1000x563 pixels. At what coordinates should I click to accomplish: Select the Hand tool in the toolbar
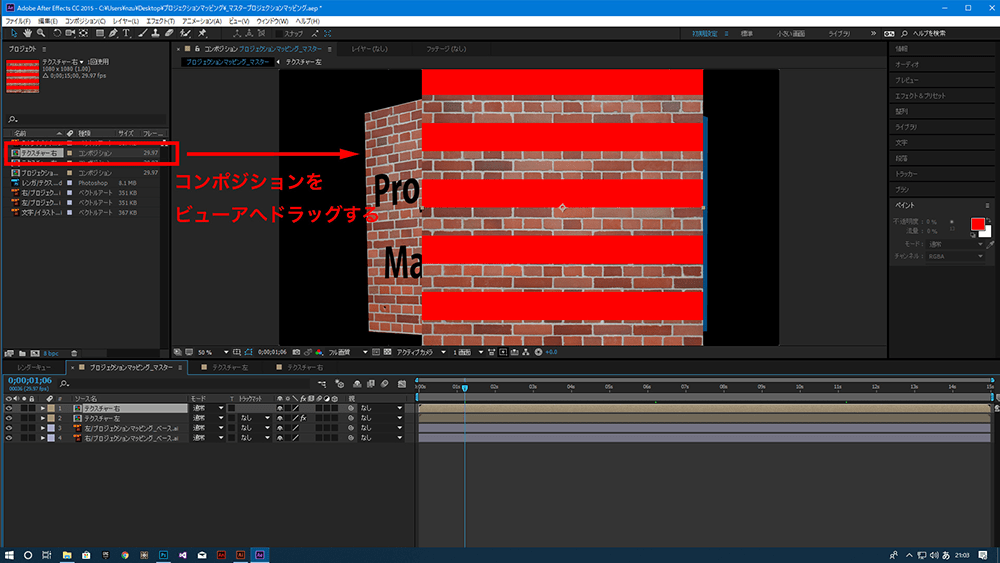pyautogui.click(x=26, y=33)
